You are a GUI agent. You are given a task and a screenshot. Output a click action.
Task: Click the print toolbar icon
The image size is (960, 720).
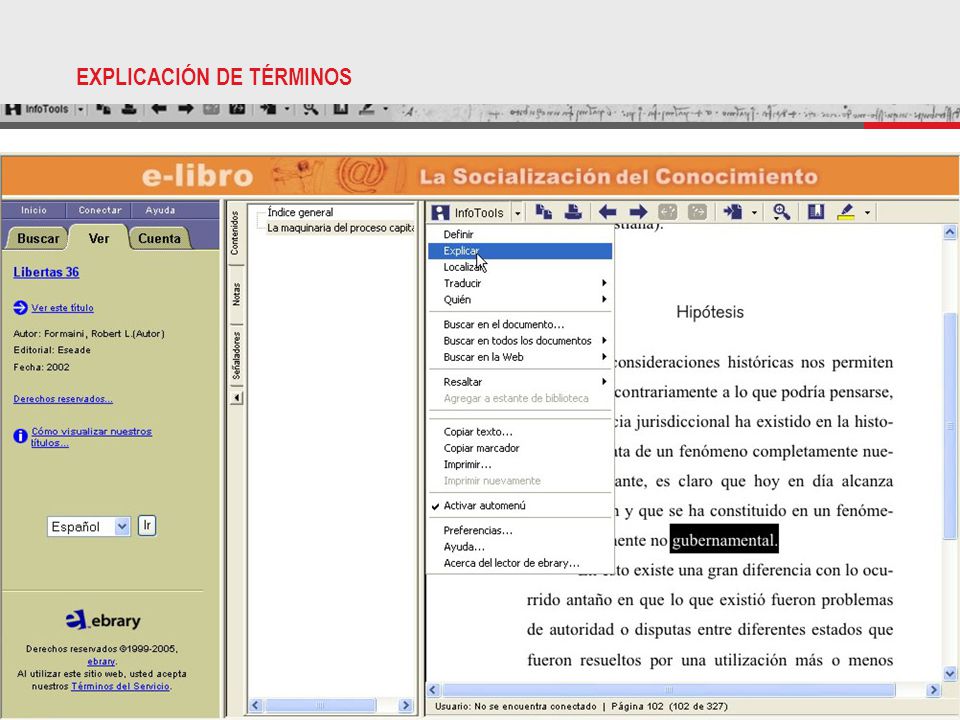coord(573,212)
